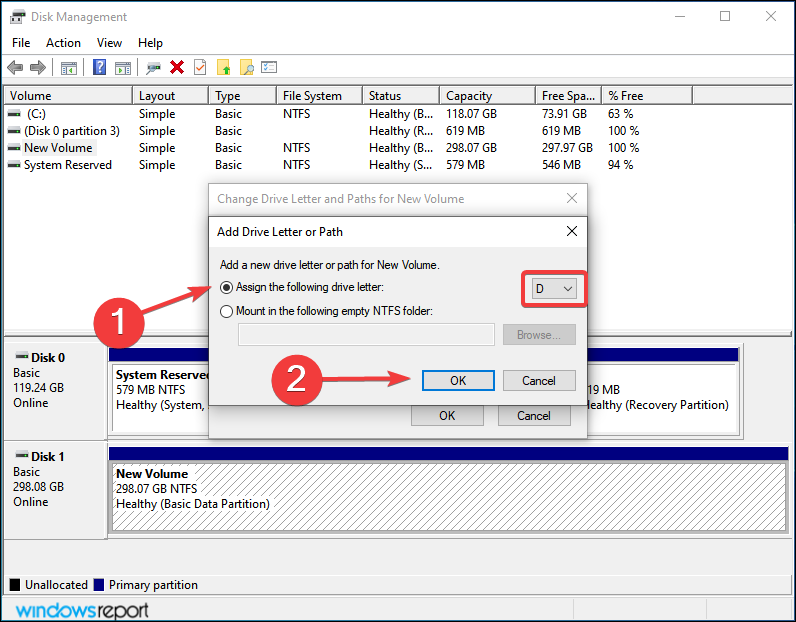796x622 pixels.
Task: Click the Forward arrow toolbar icon
Action: (x=38, y=67)
